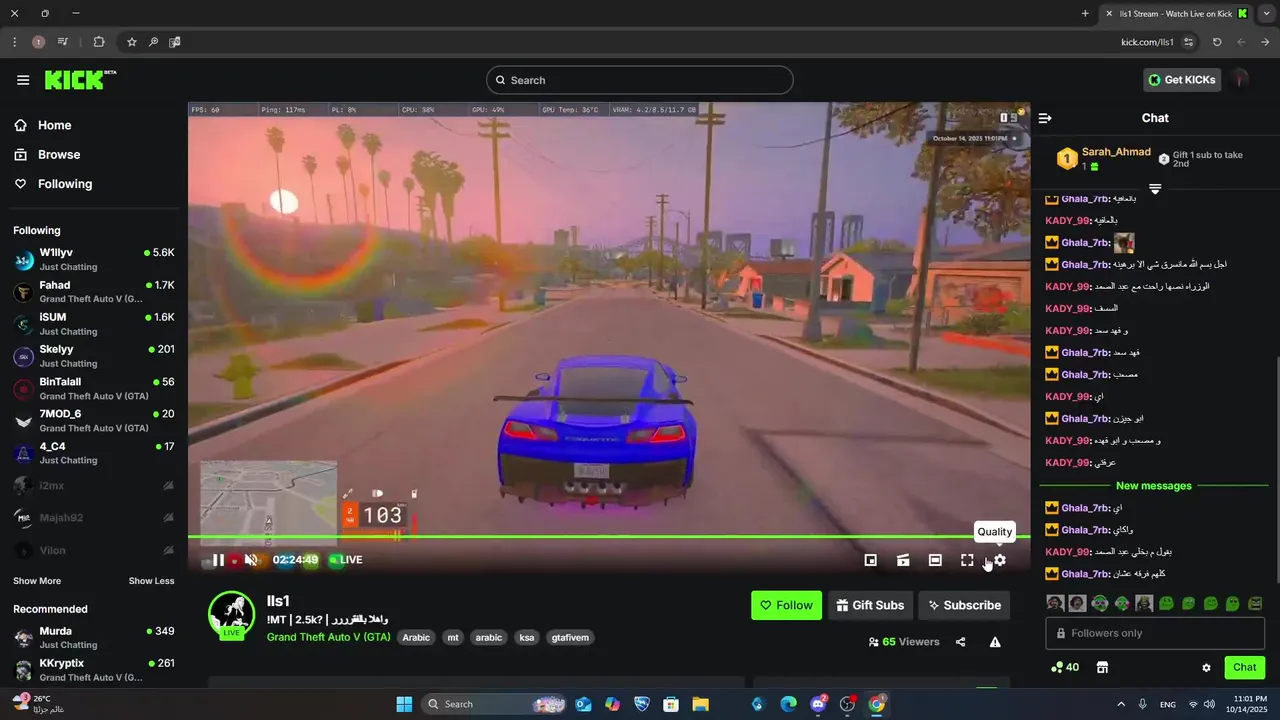Expand the list with Show More

click(x=37, y=581)
